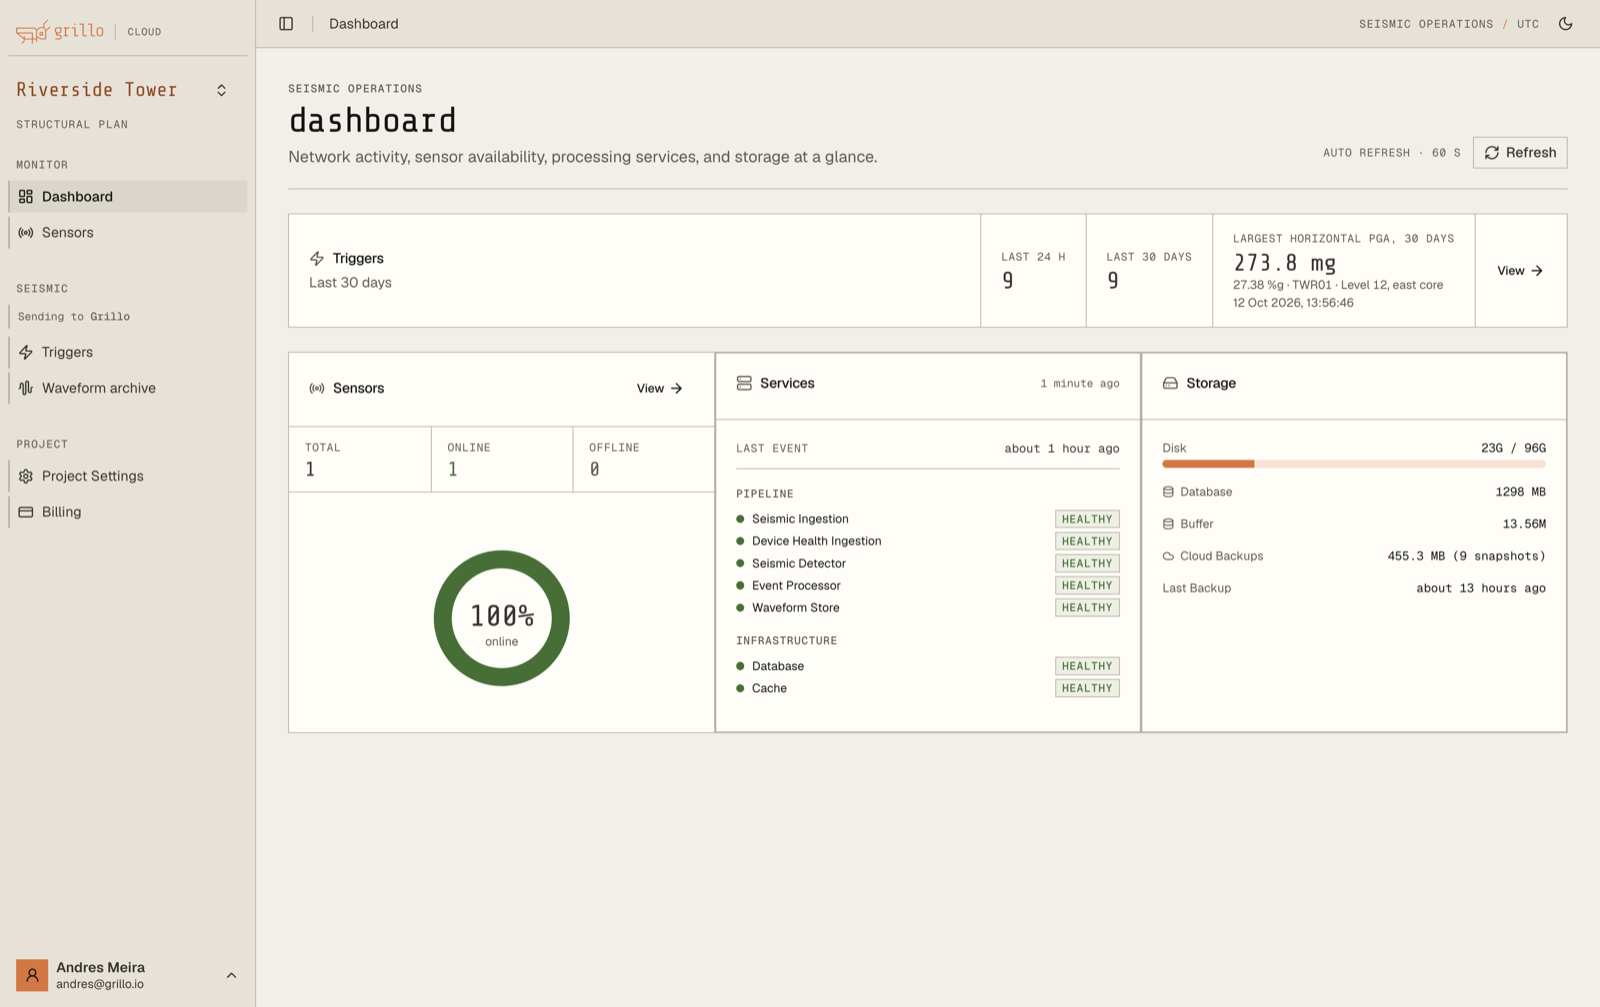Click the Dashboard breadcrumb in top bar

[364, 24]
